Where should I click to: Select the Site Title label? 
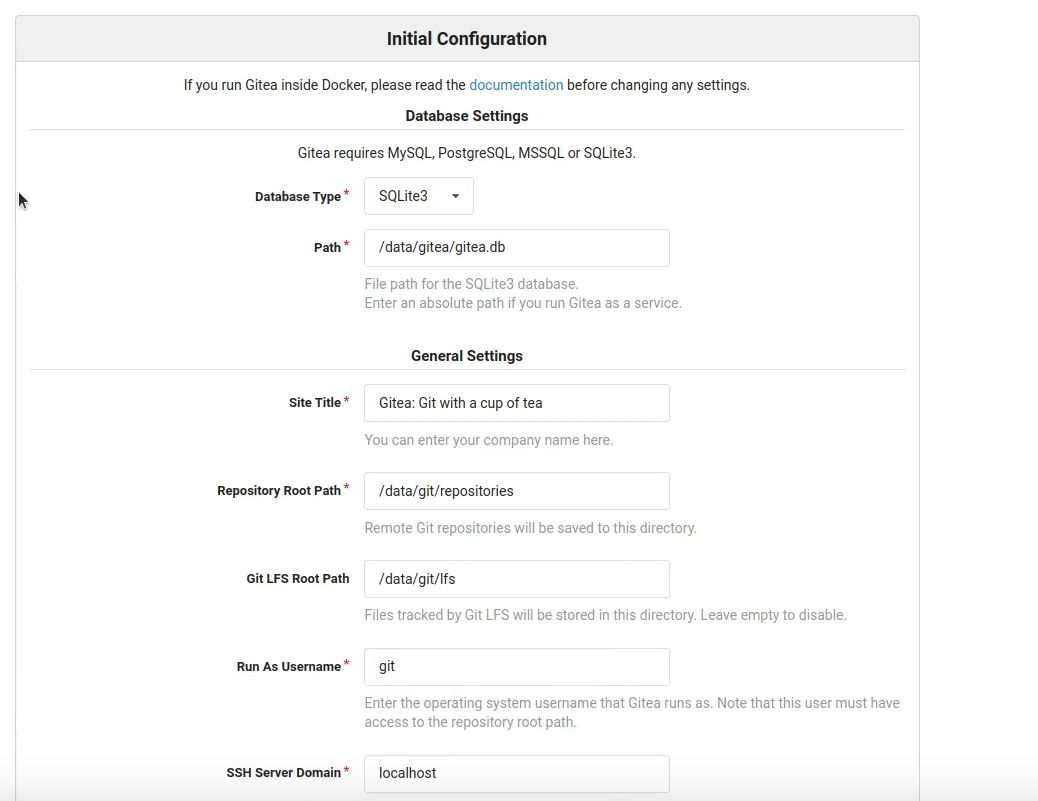313,402
